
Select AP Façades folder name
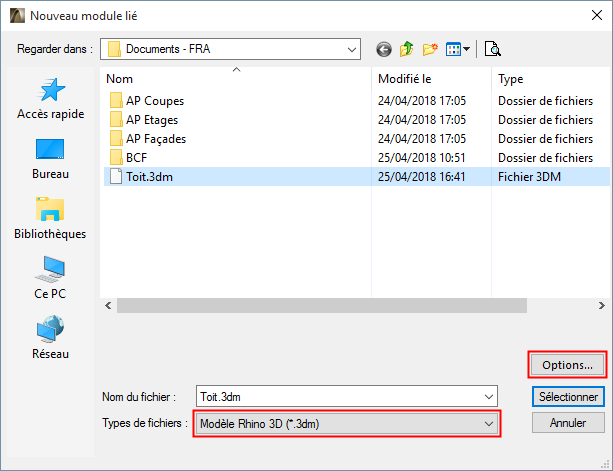[x=156, y=139]
